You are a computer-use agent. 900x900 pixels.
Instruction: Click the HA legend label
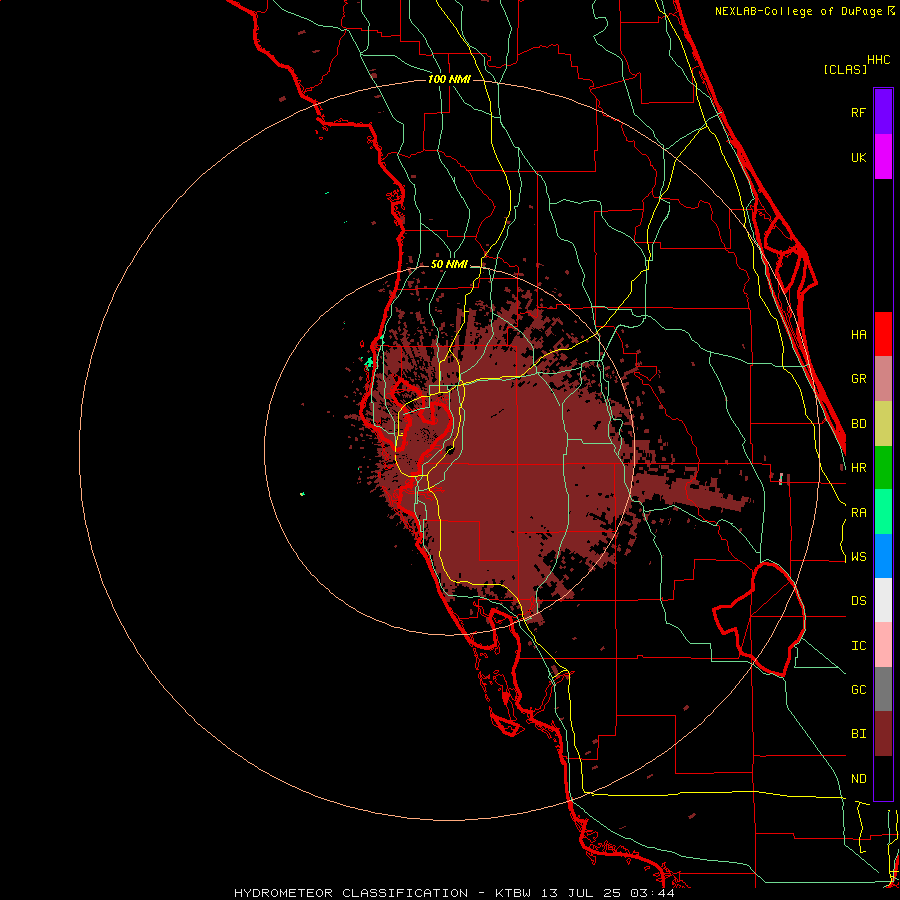click(x=858, y=335)
